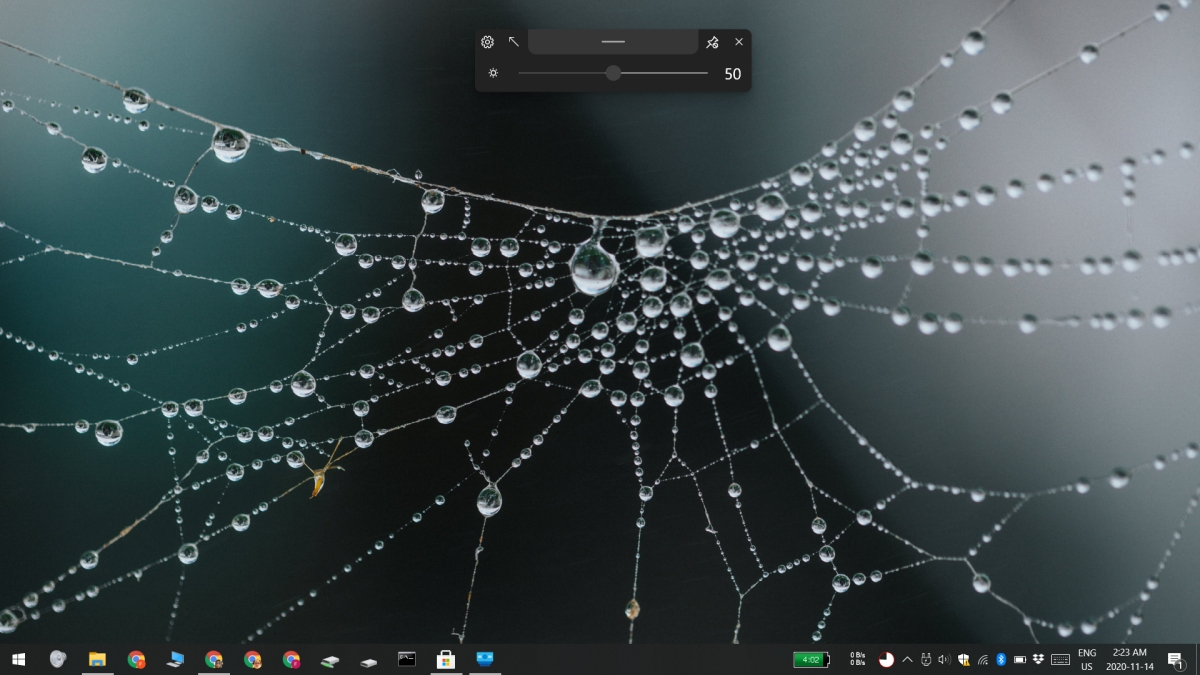Open the security shield warning in the tray
1200x675 pixels.
tap(963, 660)
